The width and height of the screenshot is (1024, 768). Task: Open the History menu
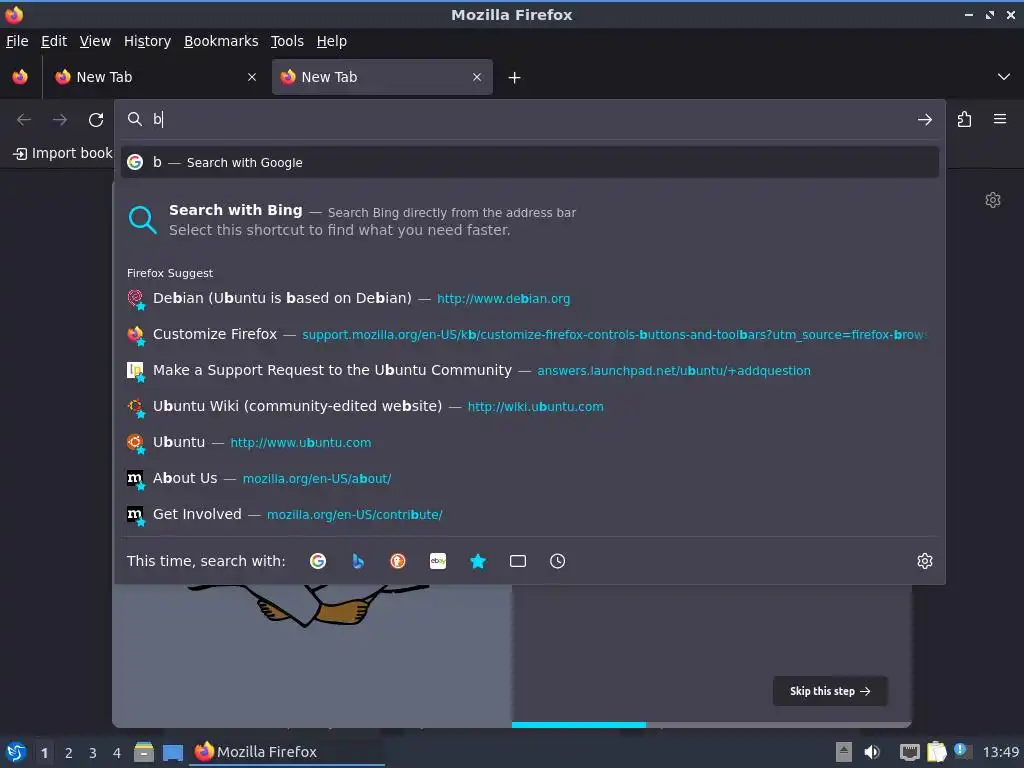click(x=147, y=41)
